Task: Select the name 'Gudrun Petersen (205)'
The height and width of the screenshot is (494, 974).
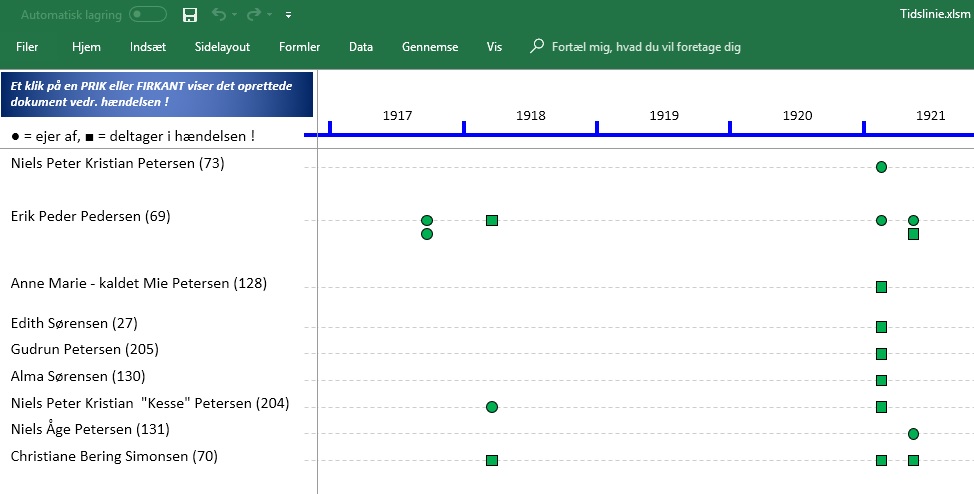Action: coord(84,349)
